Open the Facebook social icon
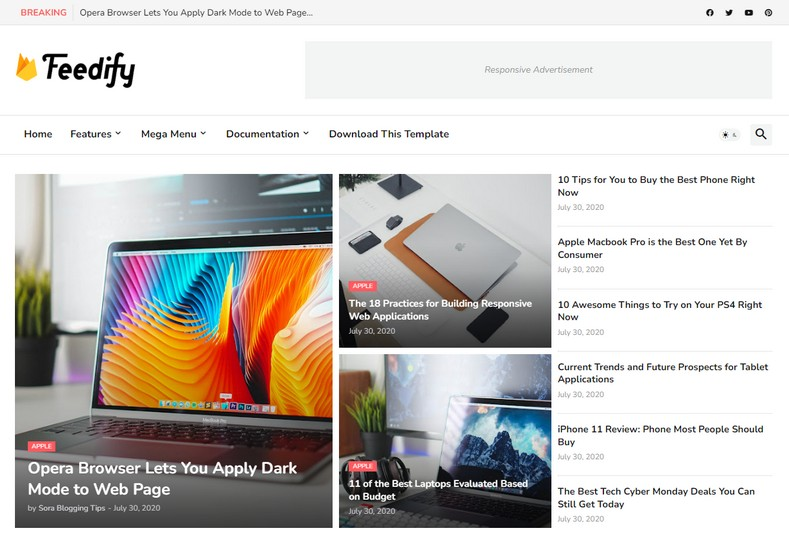Viewport: 789px width, 539px height. [709, 13]
